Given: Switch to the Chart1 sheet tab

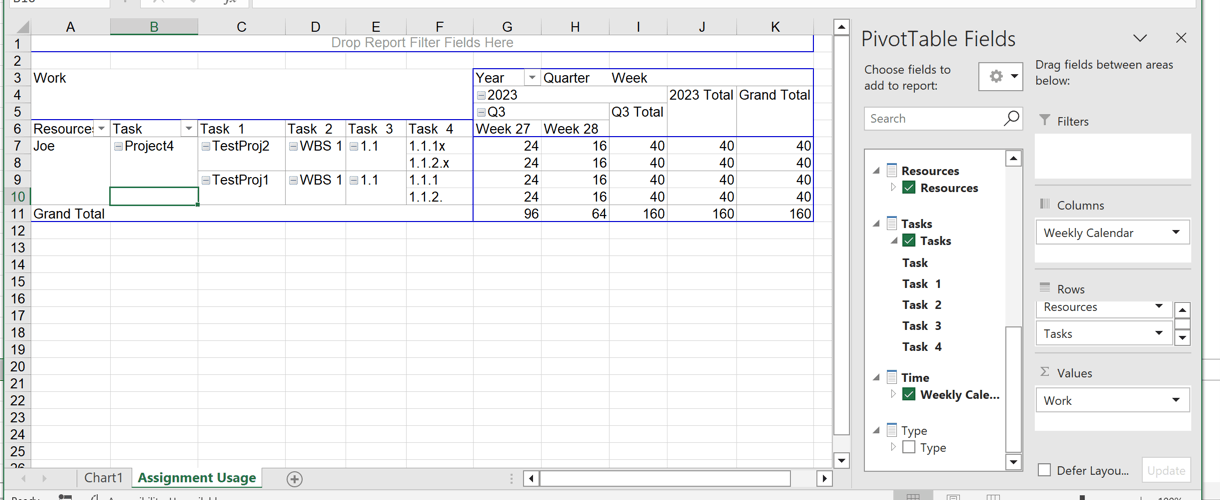Looking at the screenshot, I should pyautogui.click(x=103, y=478).
